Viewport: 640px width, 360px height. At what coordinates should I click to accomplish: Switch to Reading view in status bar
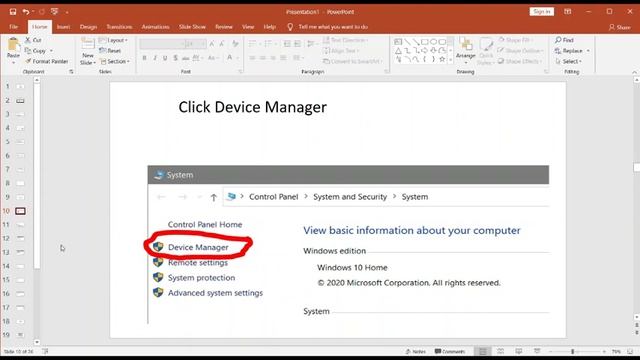pos(519,351)
